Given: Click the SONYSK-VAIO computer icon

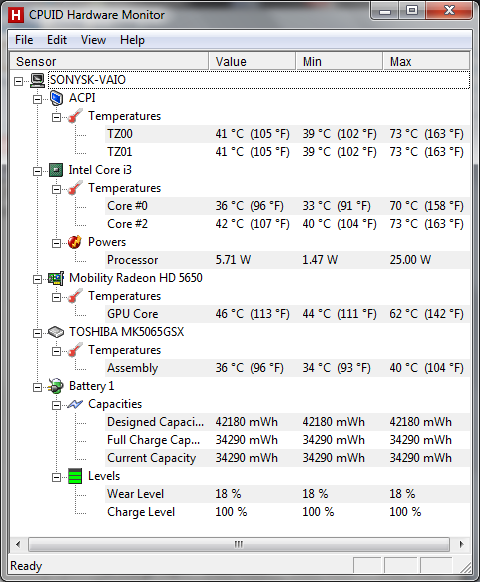Looking at the screenshot, I should [x=37, y=80].
